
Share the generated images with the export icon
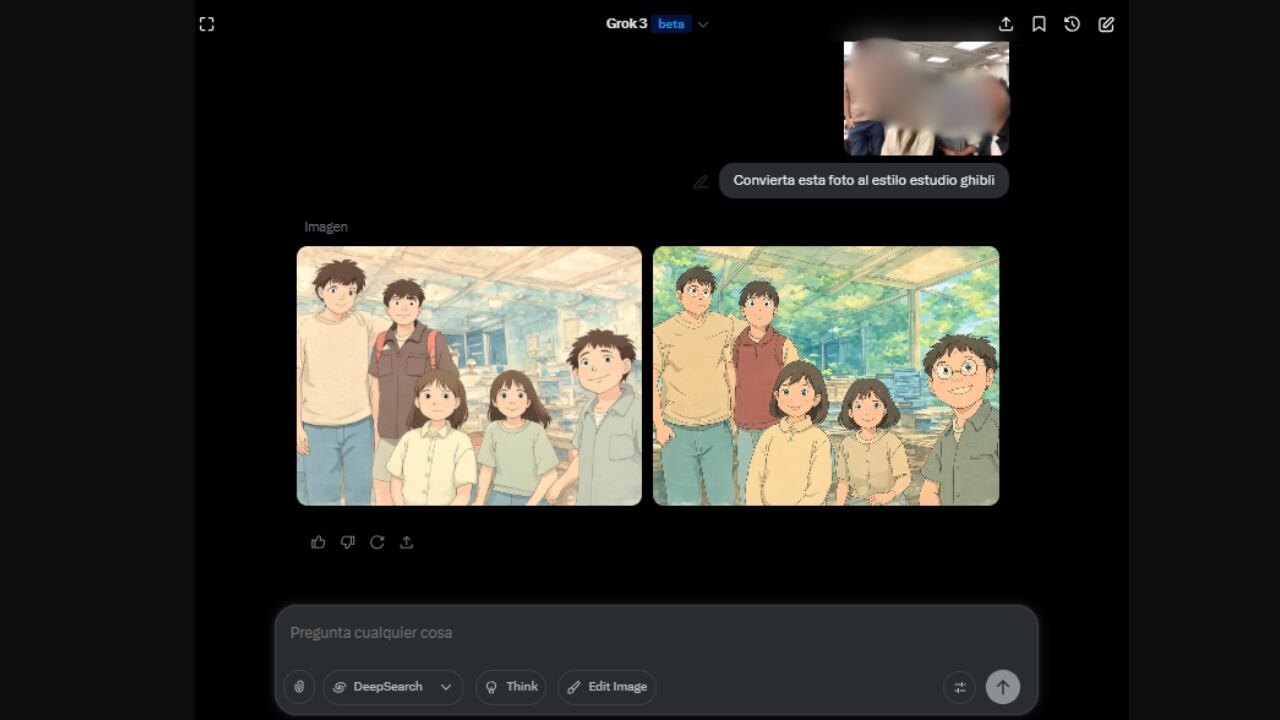pos(406,542)
